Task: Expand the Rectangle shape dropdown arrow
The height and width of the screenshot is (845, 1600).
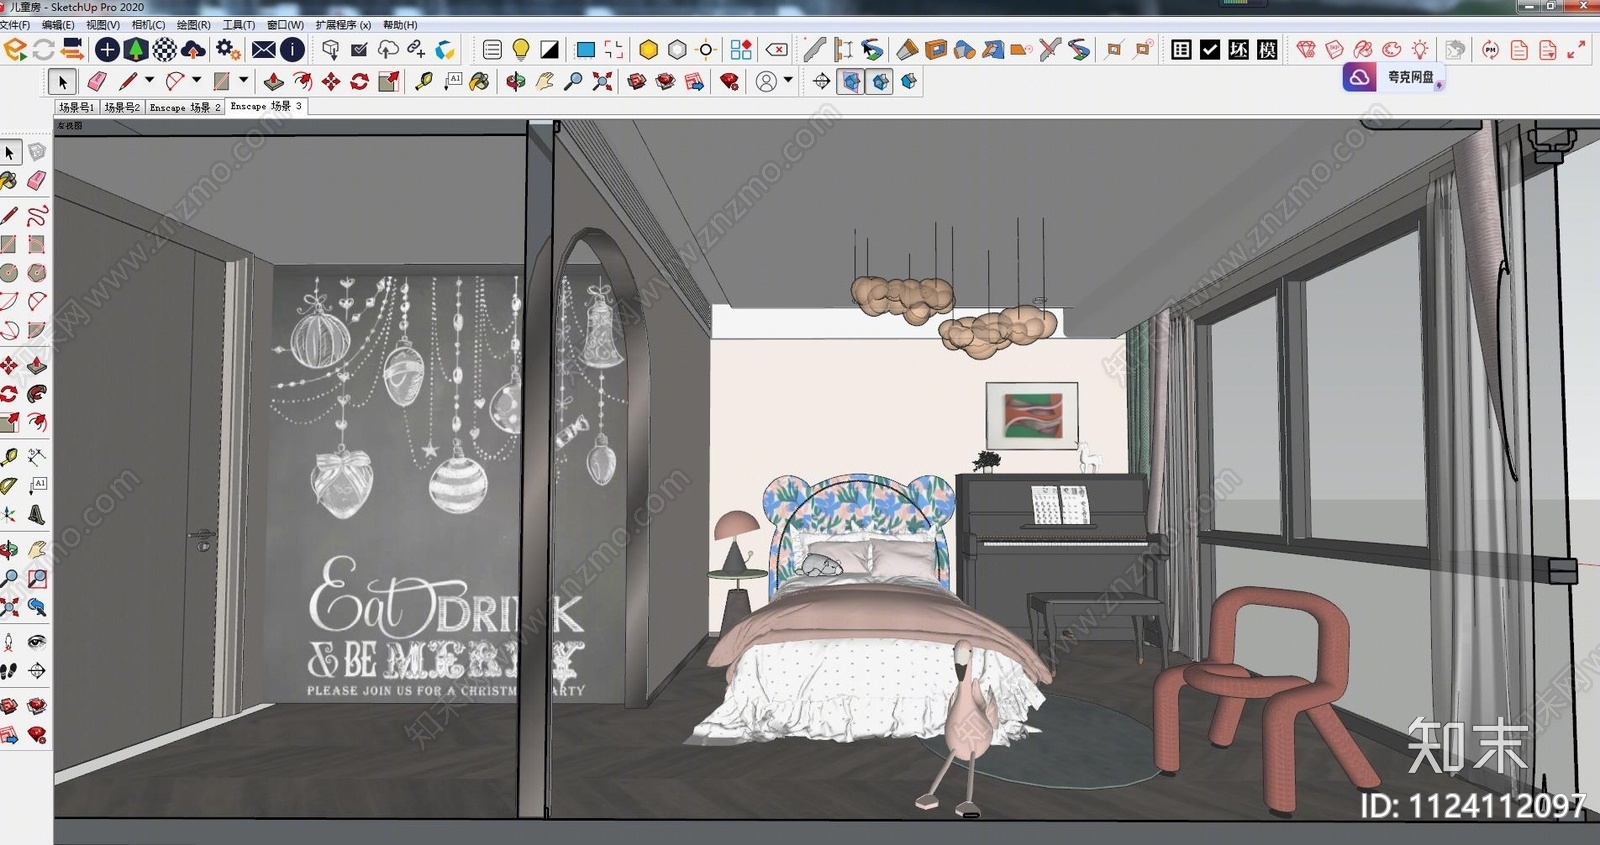Action: coord(244,80)
